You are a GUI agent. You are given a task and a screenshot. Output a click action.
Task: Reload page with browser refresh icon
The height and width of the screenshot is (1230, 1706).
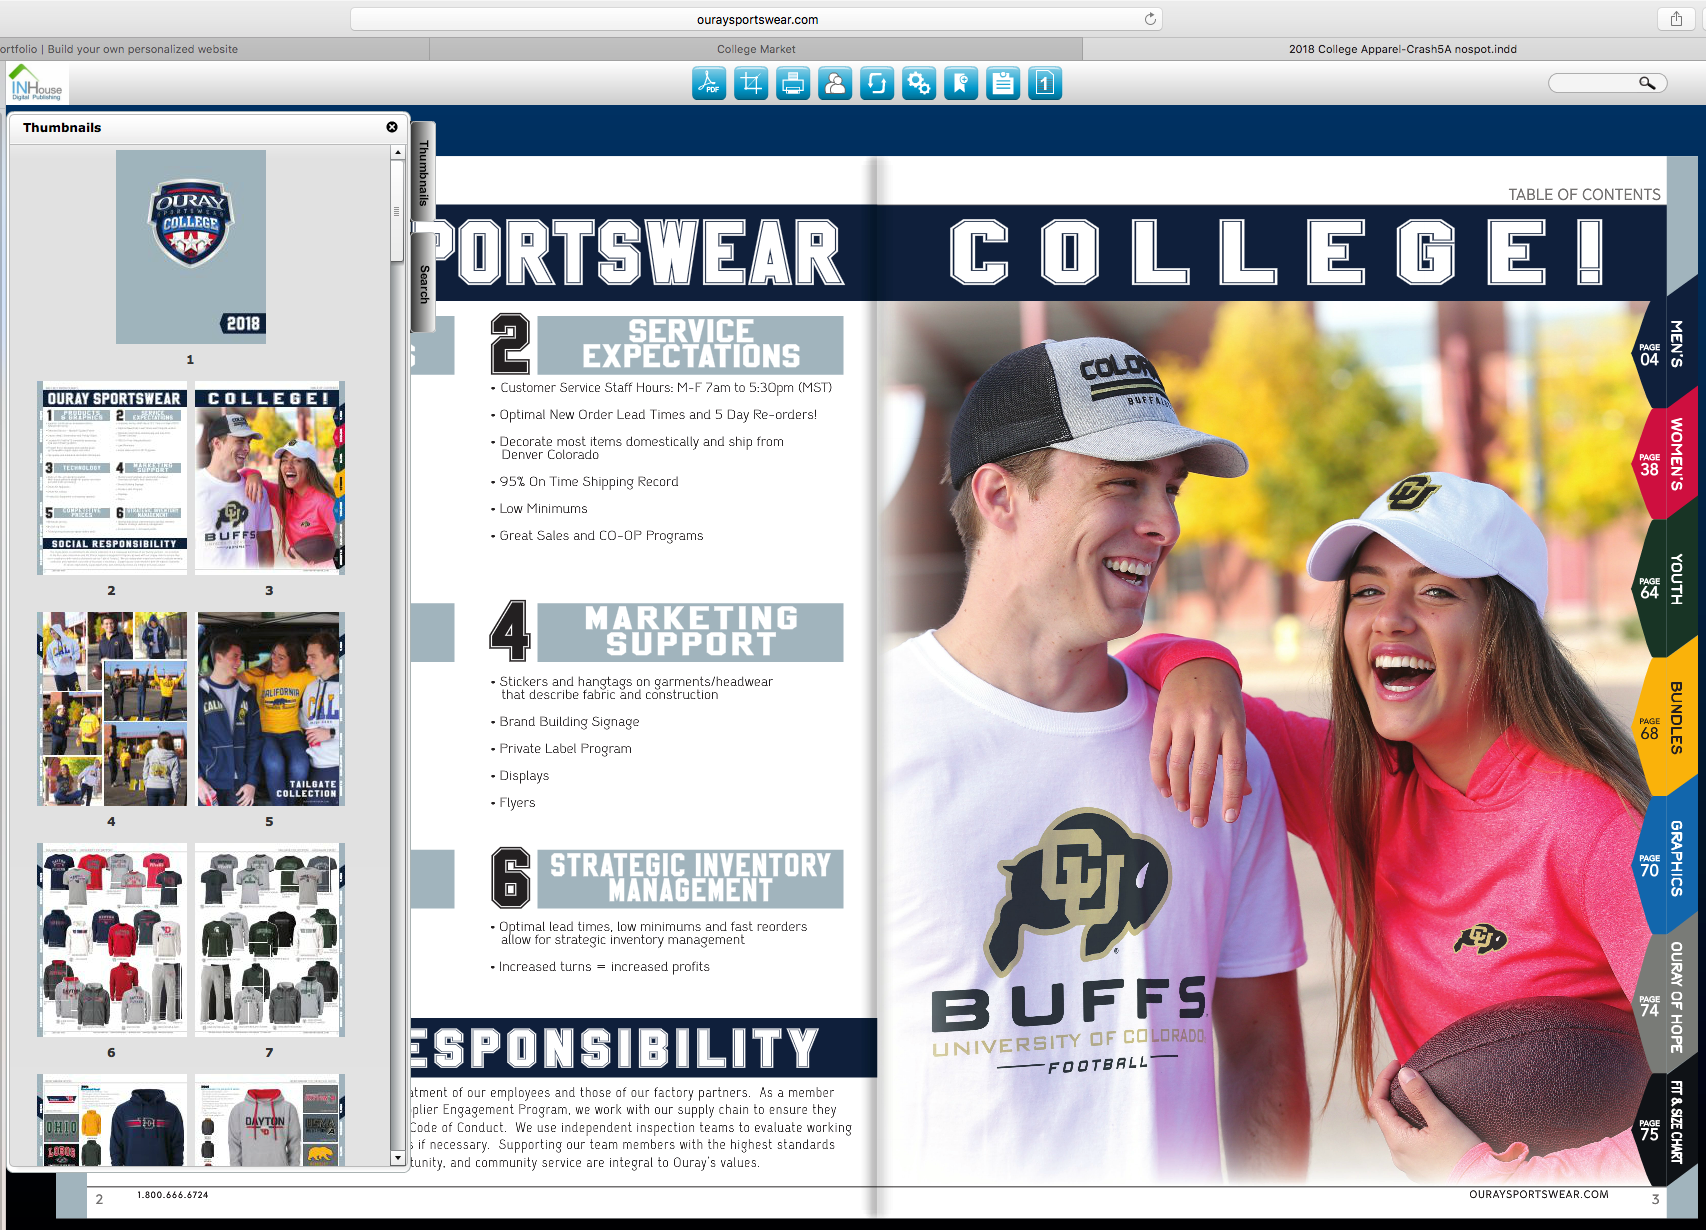pos(1150,19)
